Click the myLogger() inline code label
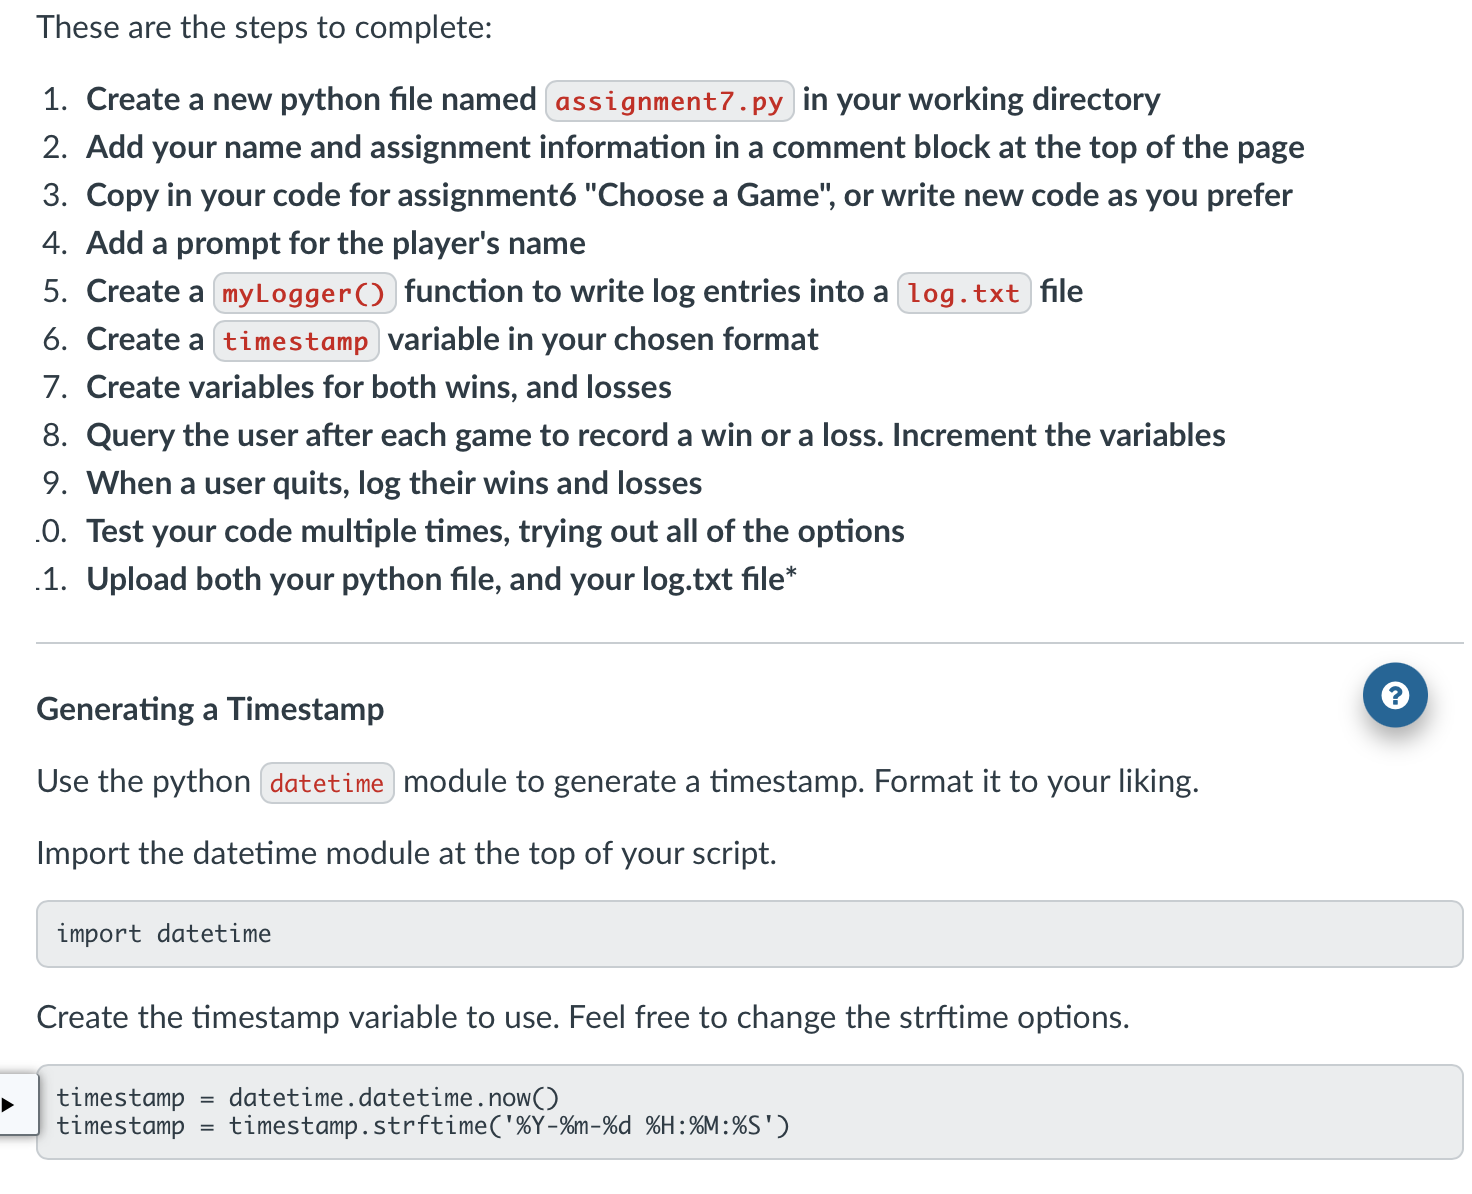The height and width of the screenshot is (1194, 1472). click(x=303, y=293)
